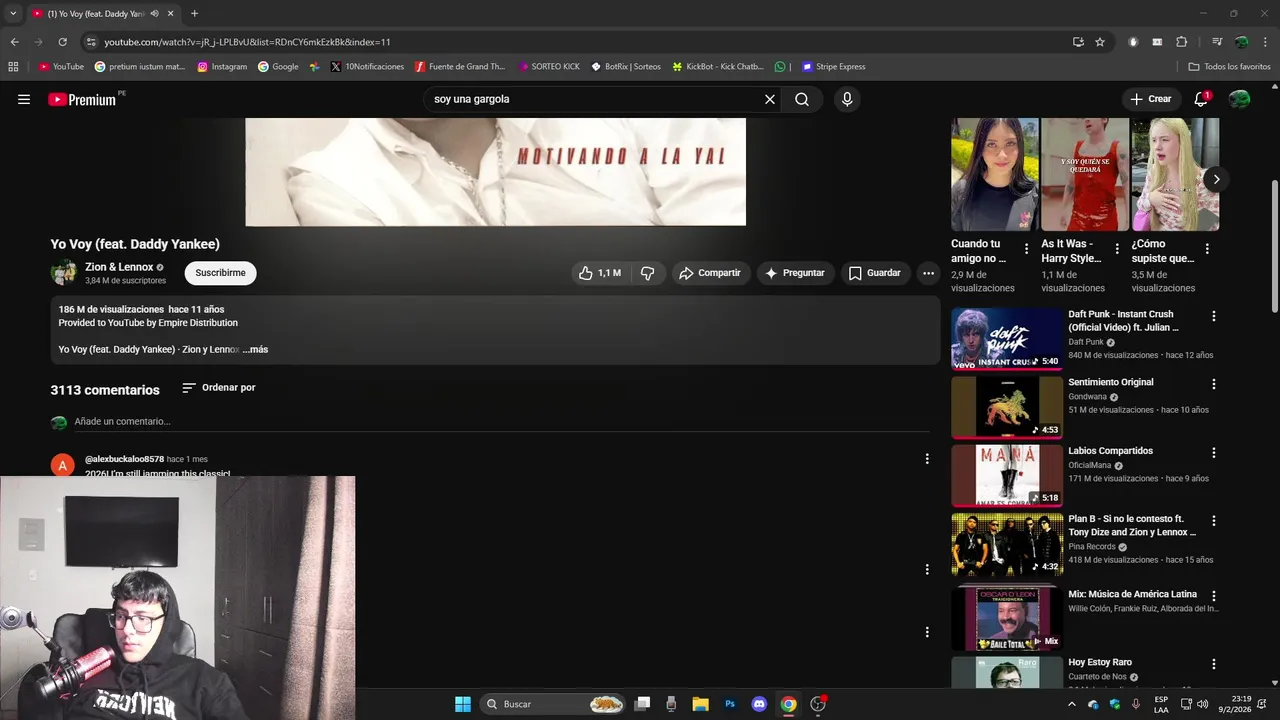Screen dimensions: 1280x720
Task: Click the Añade un comentario field
Action: 500,422
